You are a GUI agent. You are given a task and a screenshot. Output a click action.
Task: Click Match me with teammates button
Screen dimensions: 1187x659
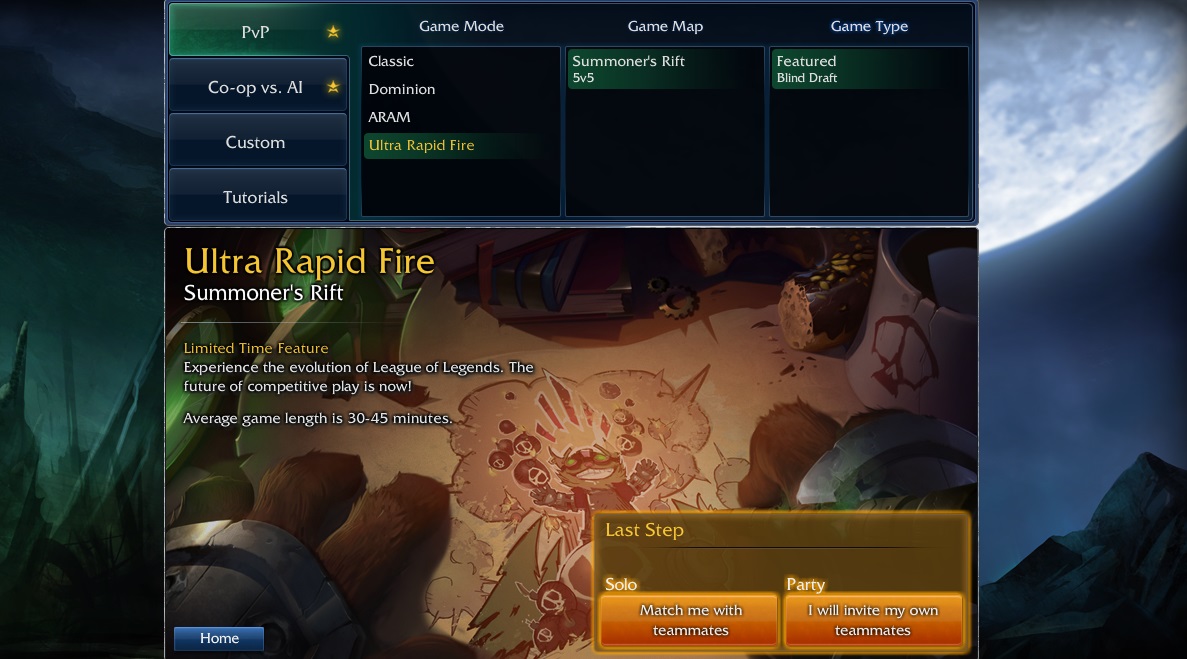pyautogui.click(x=690, y=620)
